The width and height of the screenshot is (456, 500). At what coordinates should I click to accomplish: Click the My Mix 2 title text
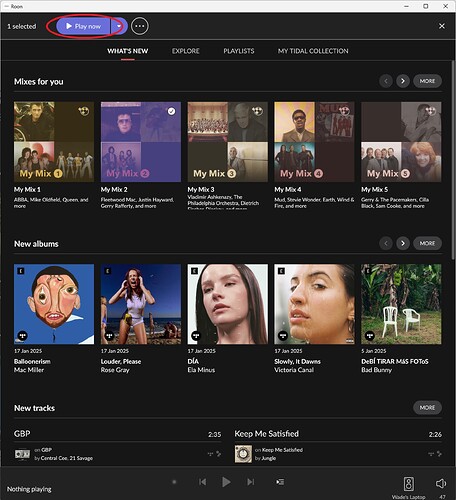click(x=114, y=189)
